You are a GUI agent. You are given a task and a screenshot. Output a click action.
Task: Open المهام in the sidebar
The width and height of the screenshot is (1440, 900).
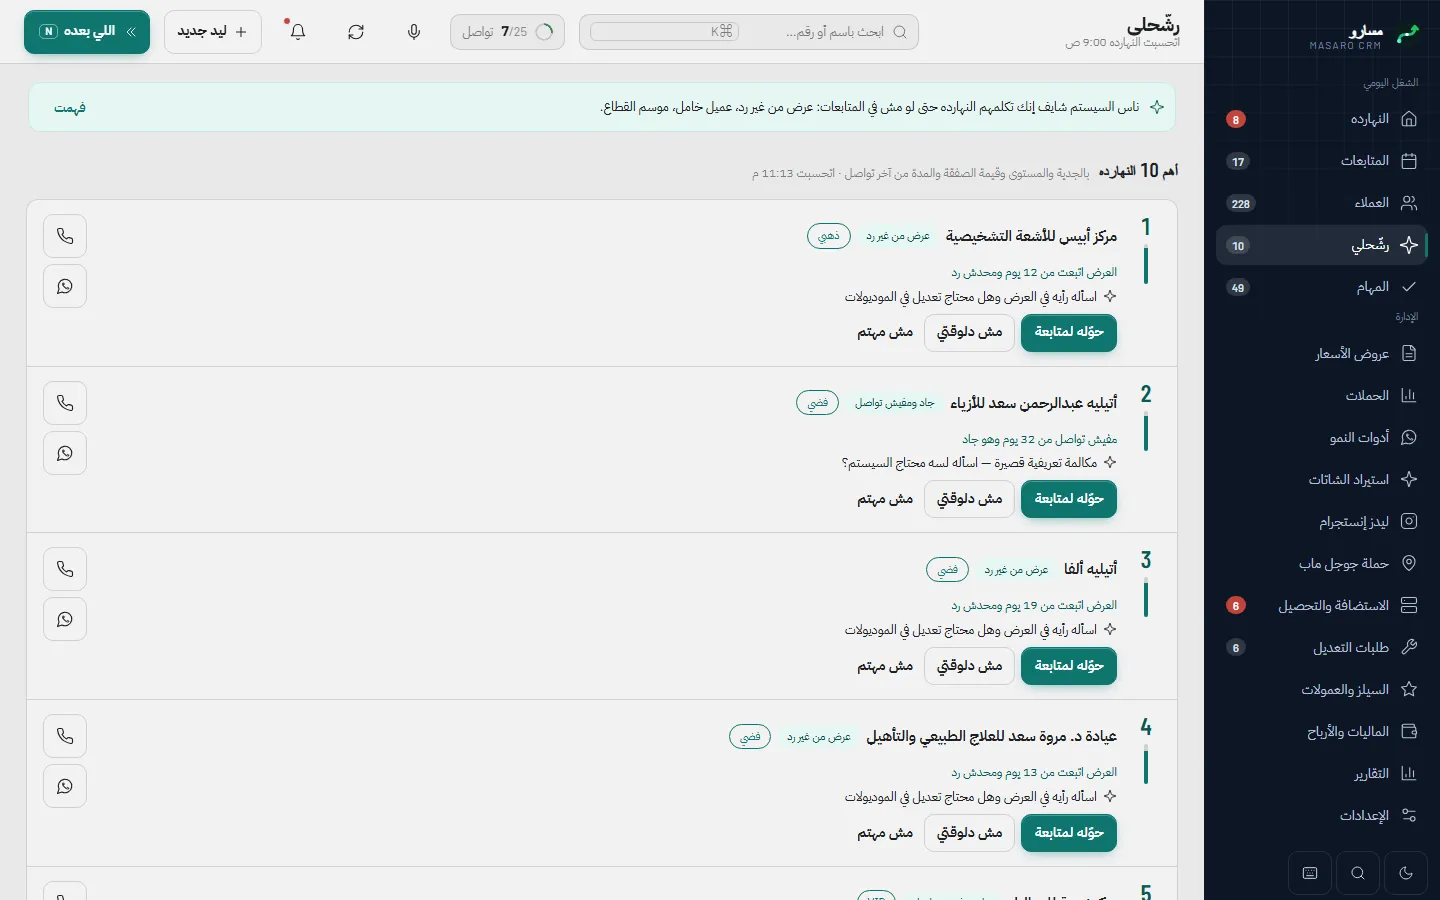click(1321, 287)
